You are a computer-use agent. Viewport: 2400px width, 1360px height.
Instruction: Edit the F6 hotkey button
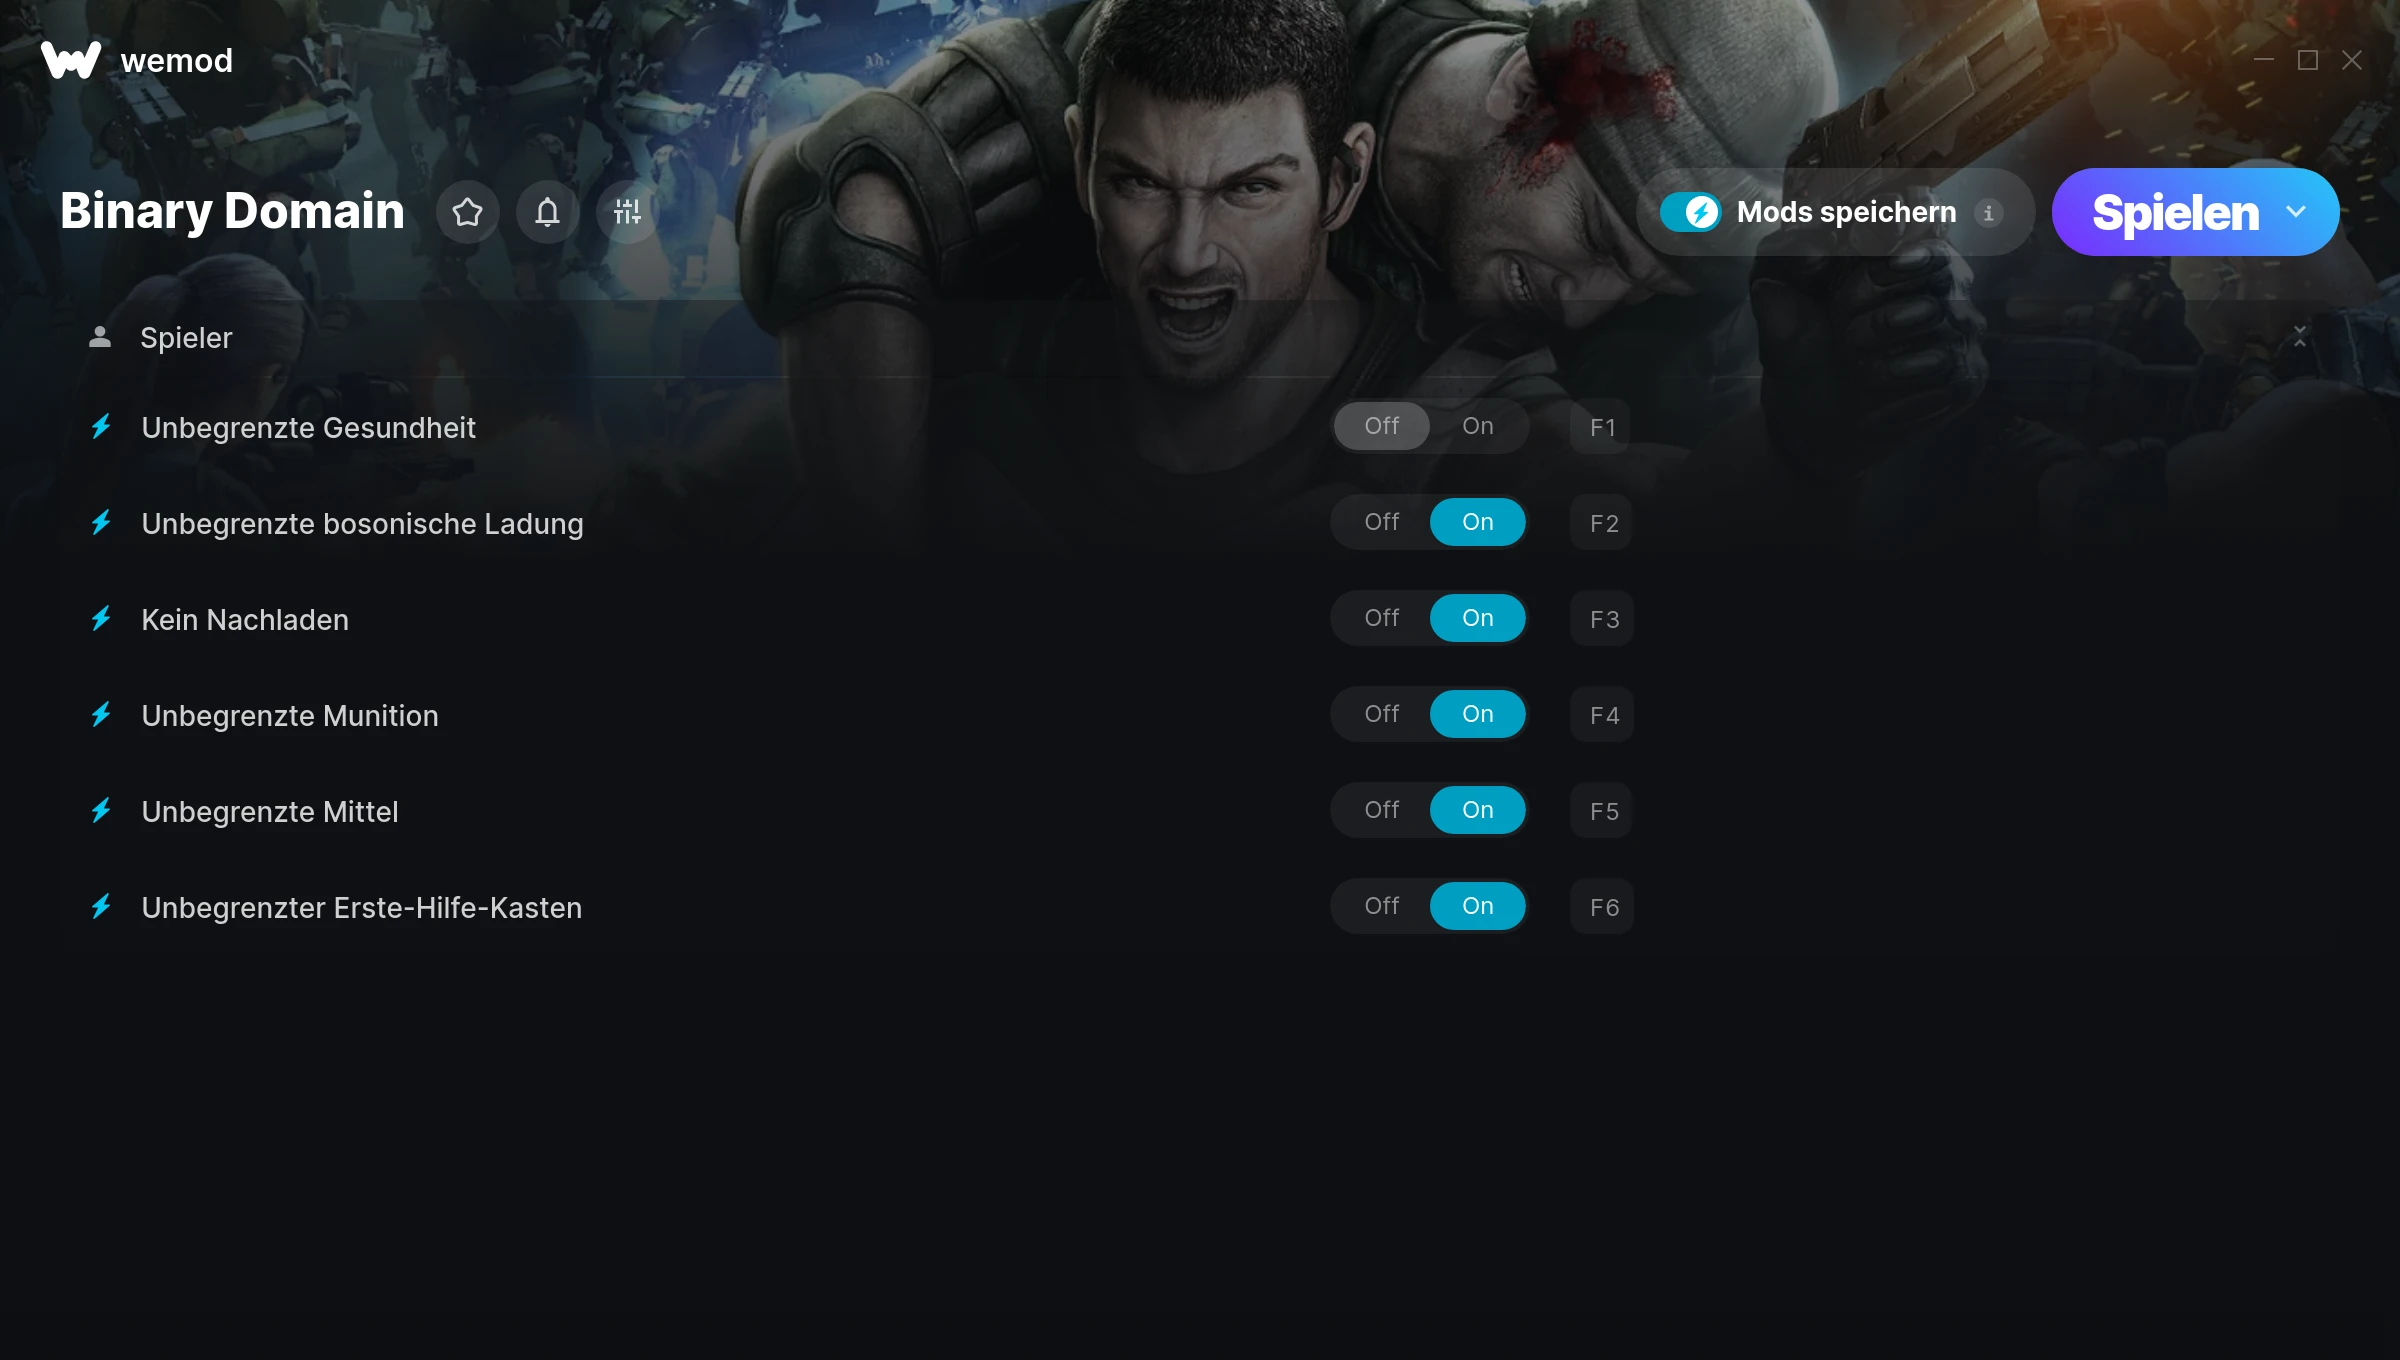click(x=1602, y=907)
